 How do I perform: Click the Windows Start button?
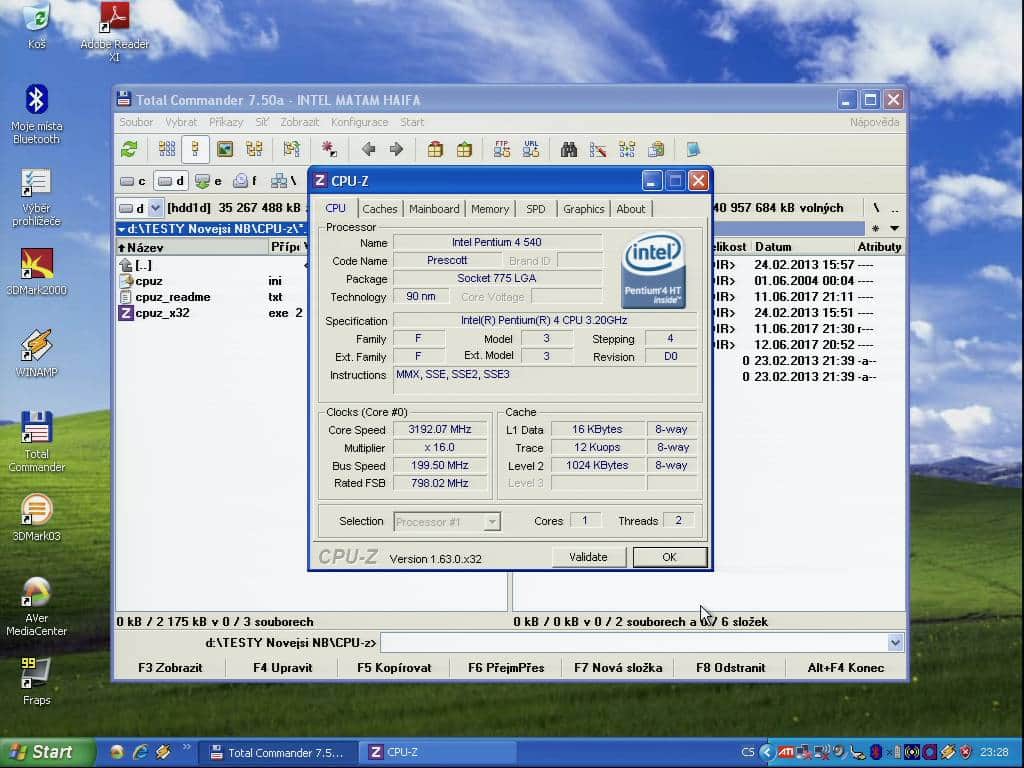click(46, 752)
